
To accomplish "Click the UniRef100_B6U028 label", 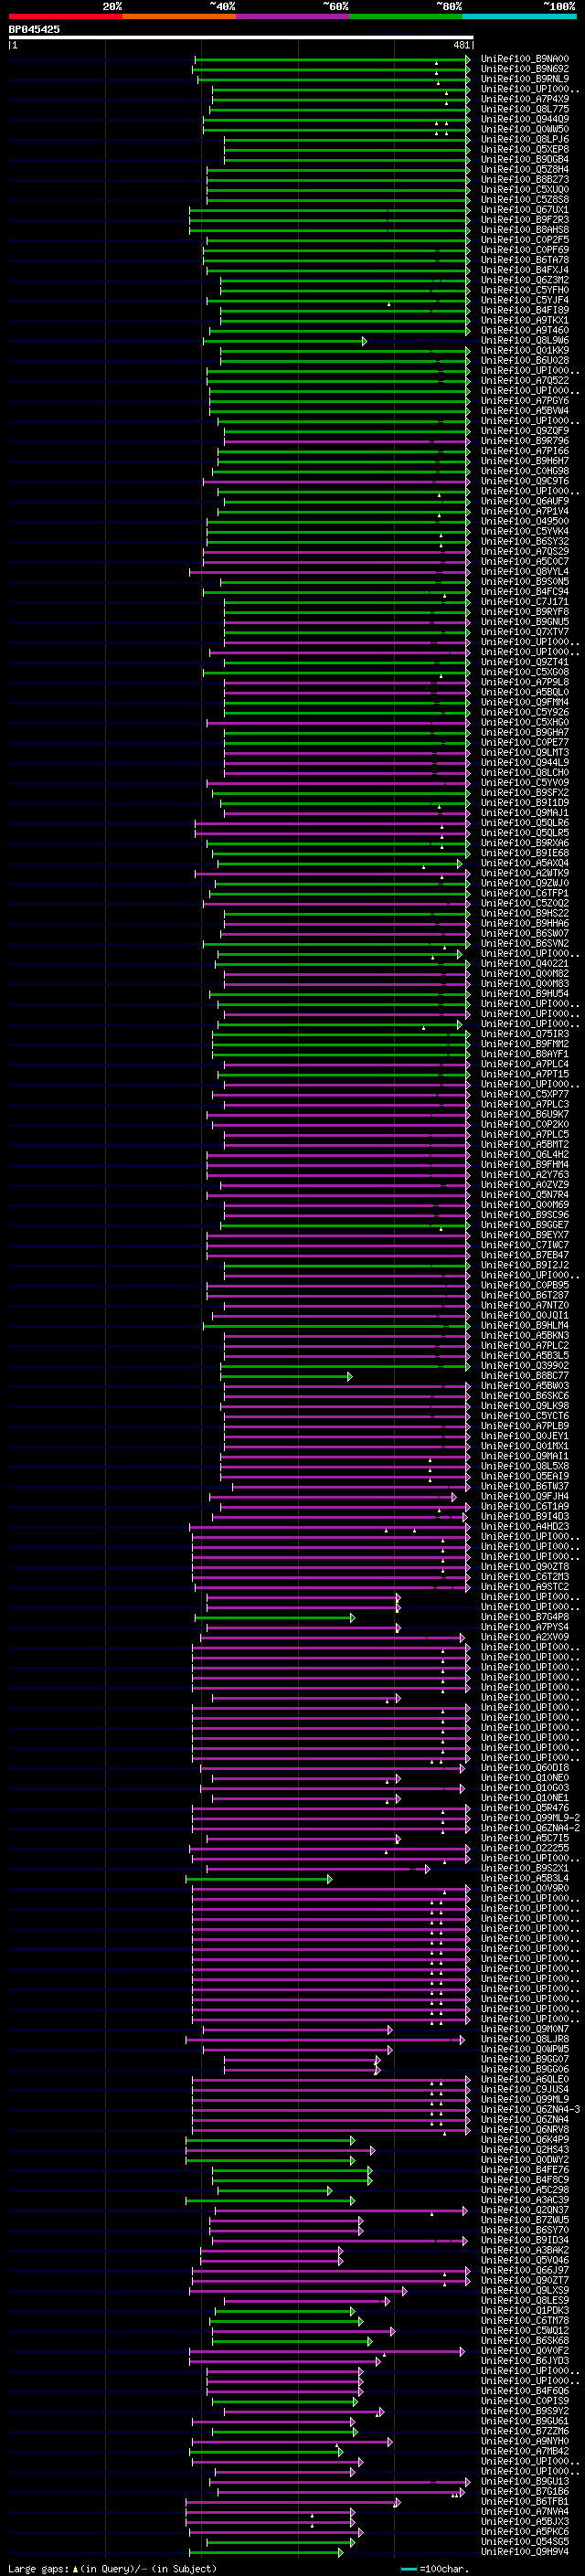I will [525, 360].
